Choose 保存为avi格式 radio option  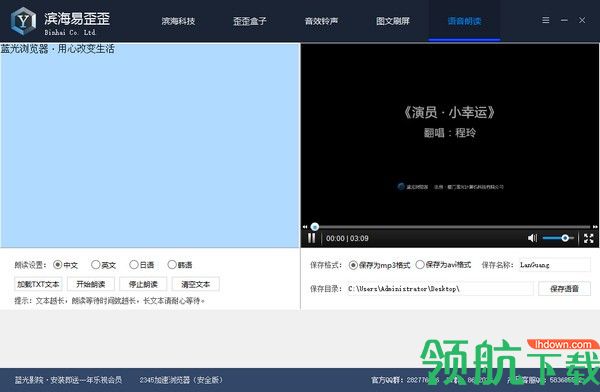(420, 265)
